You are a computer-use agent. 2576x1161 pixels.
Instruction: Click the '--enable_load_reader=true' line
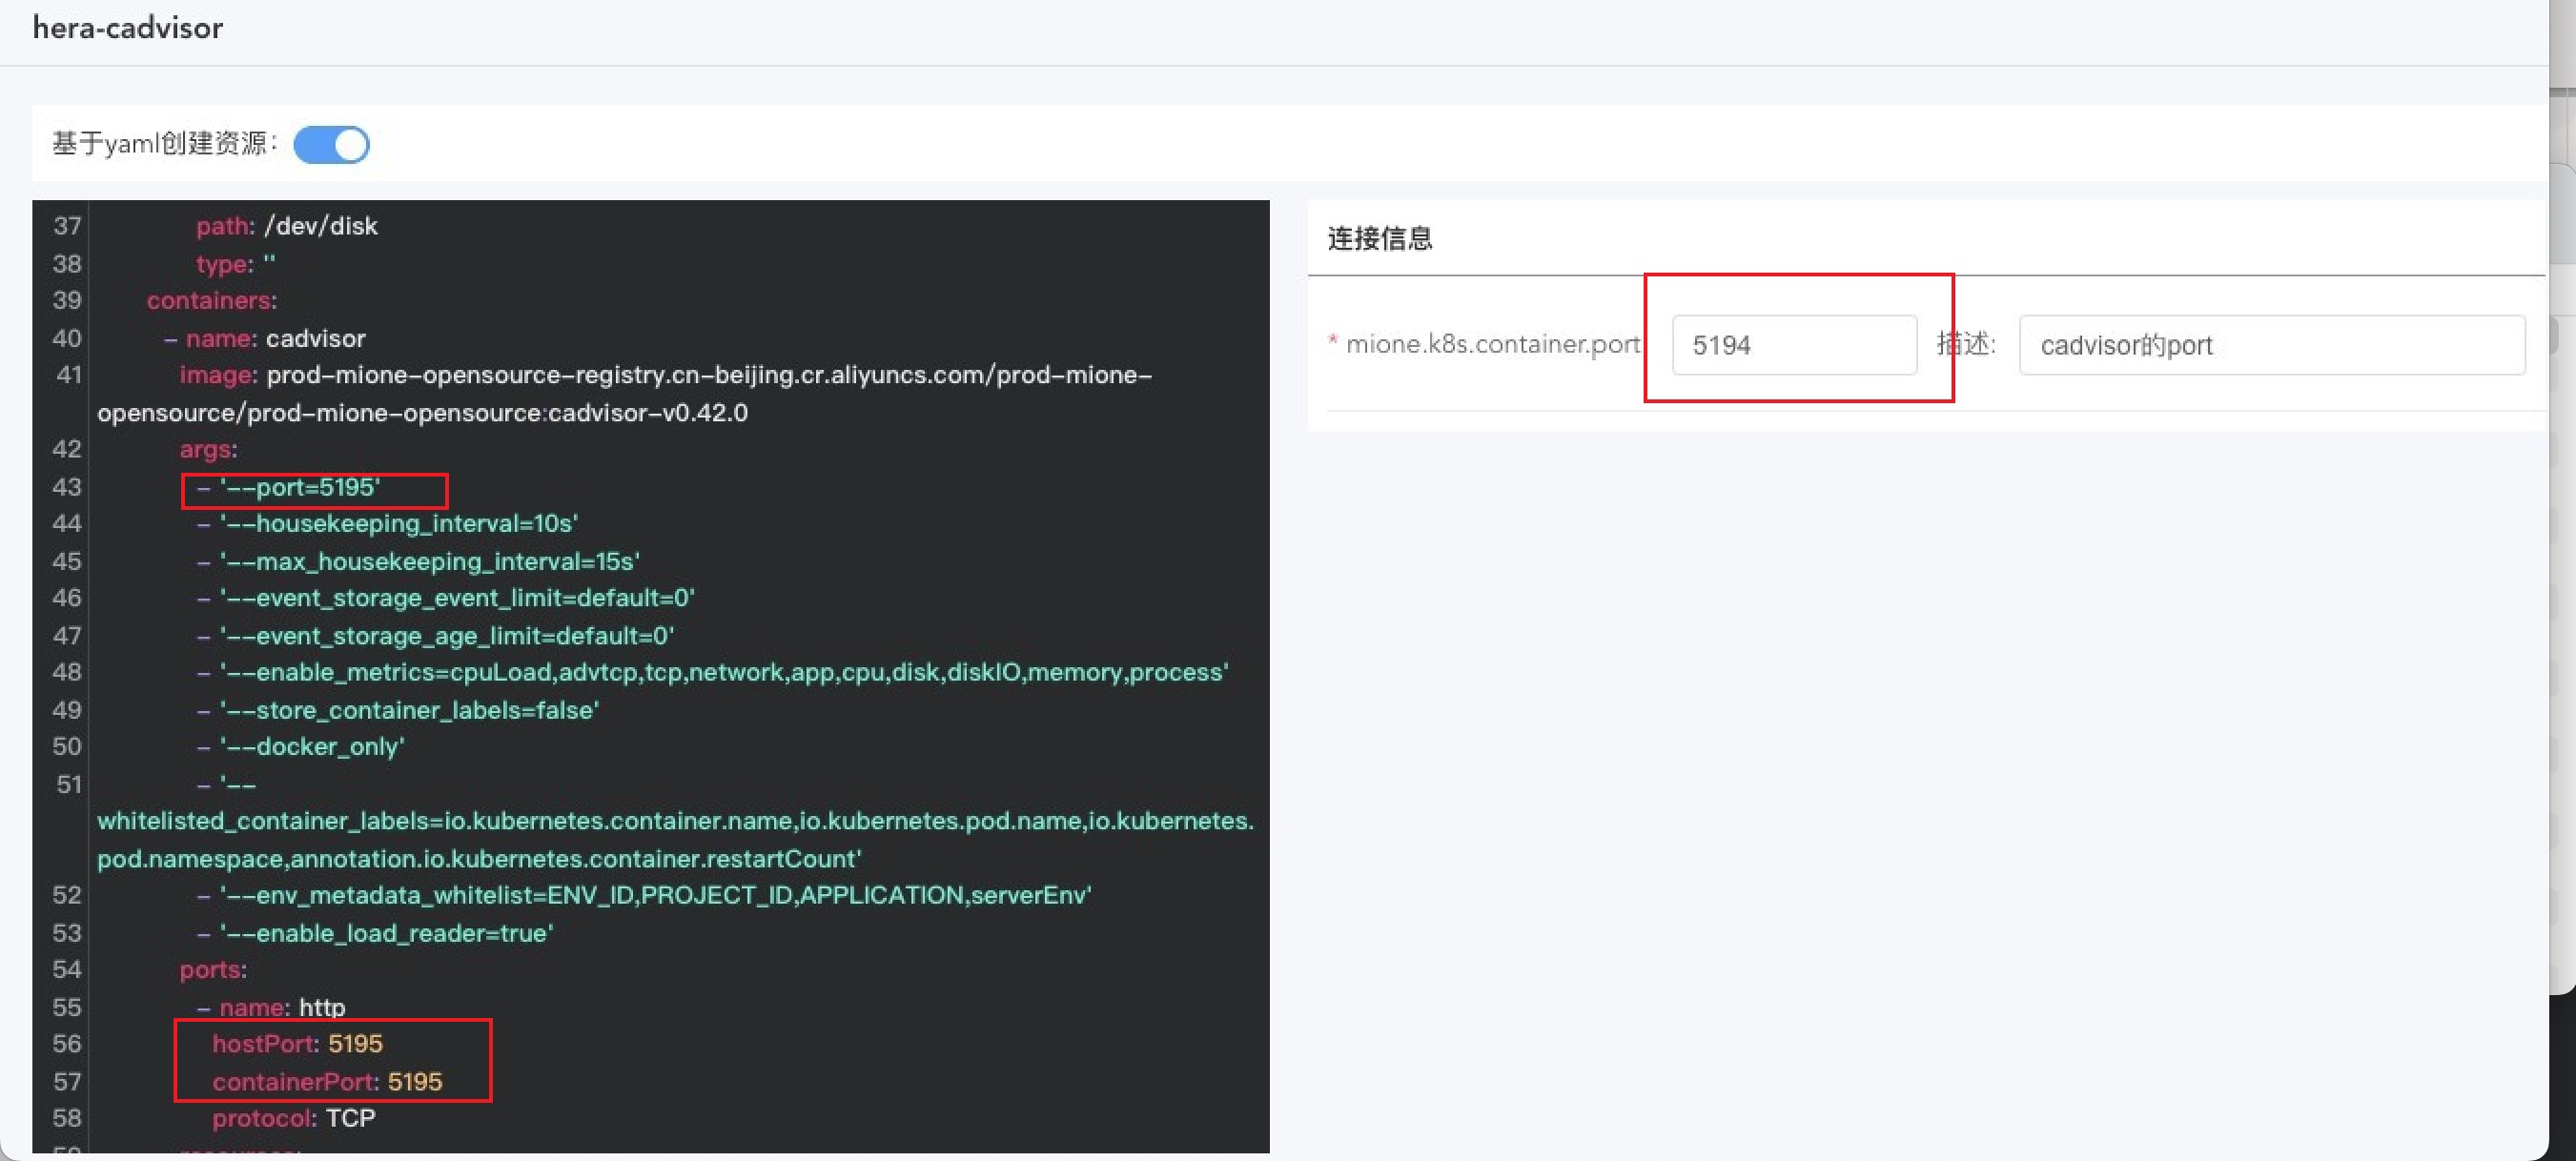point(375,933)
